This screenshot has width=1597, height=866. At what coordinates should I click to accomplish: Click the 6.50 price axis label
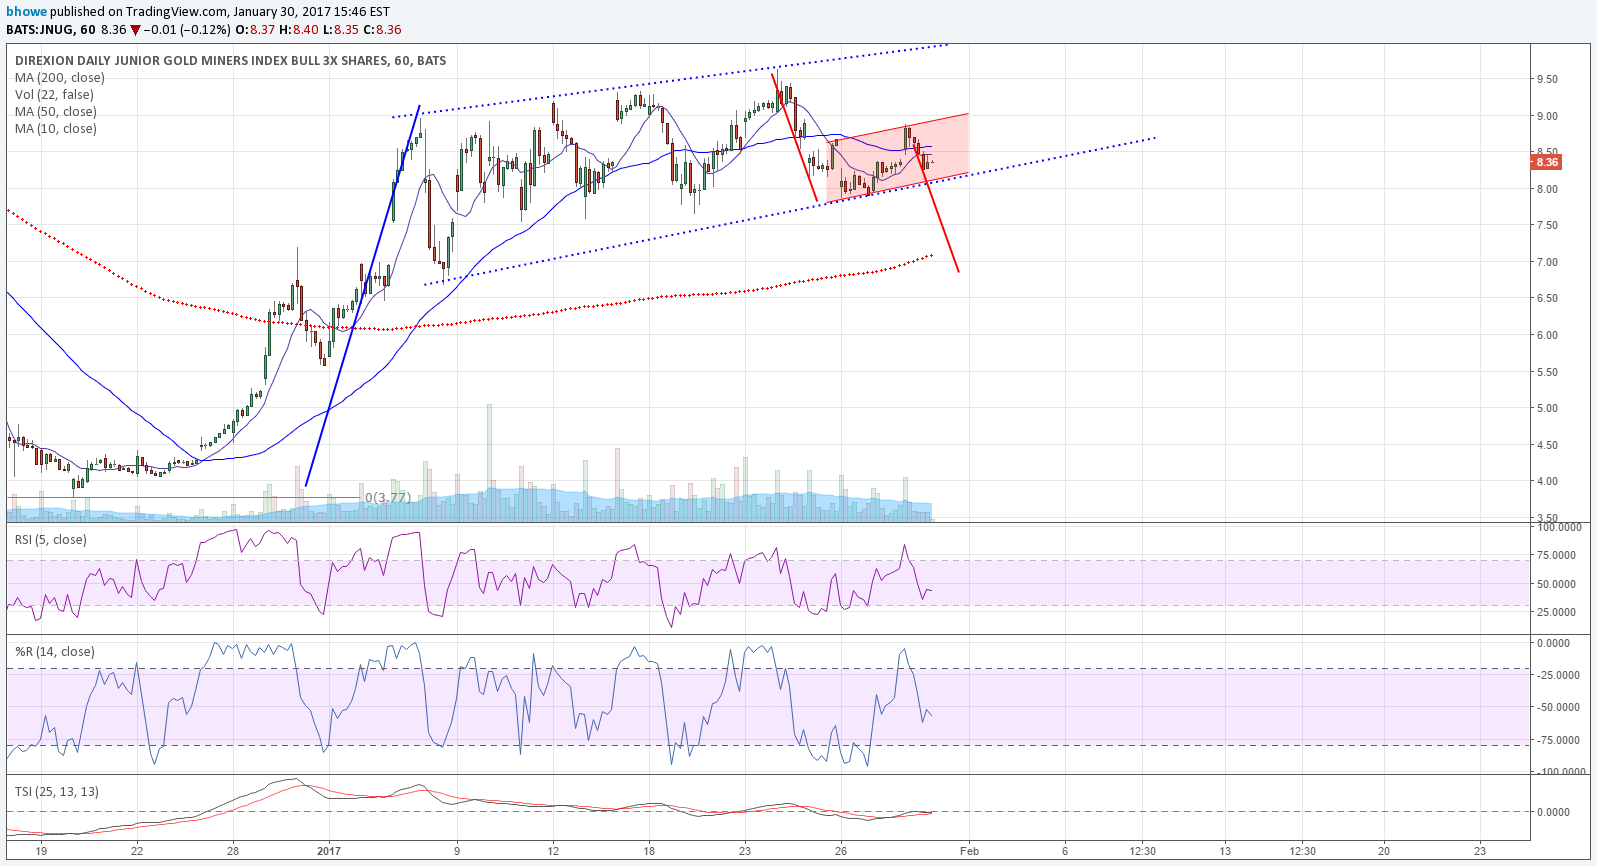click(1547, 298)
